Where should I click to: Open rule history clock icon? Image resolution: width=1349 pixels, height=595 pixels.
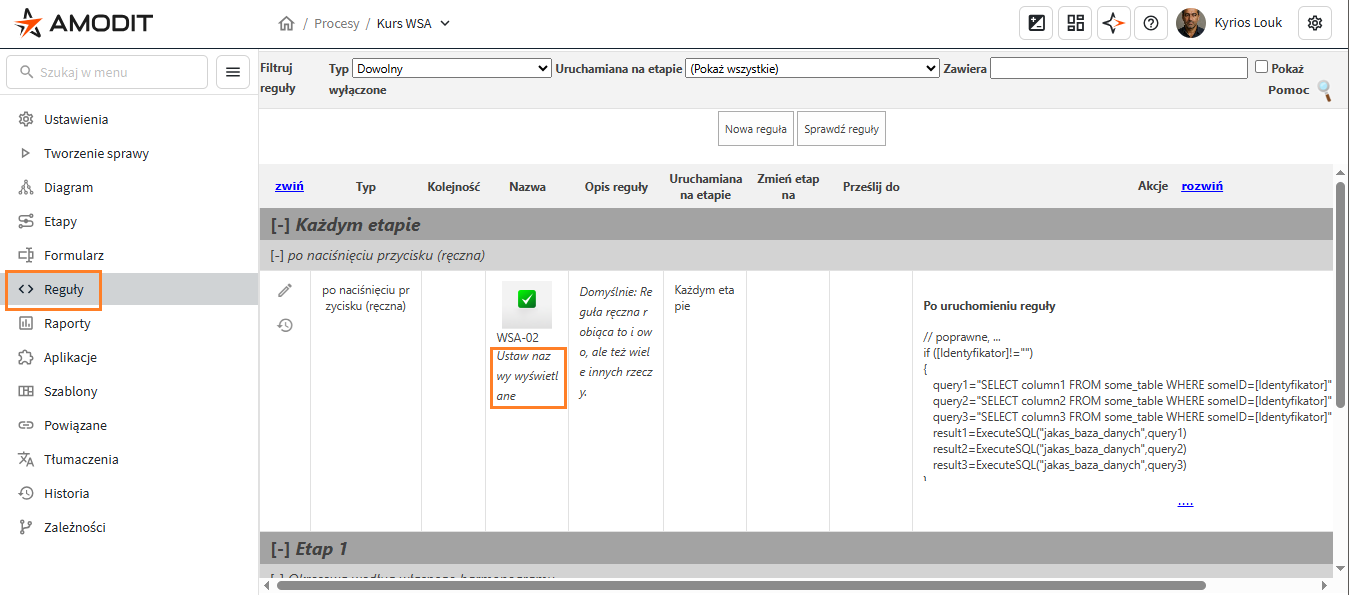(x=285, y=325)
